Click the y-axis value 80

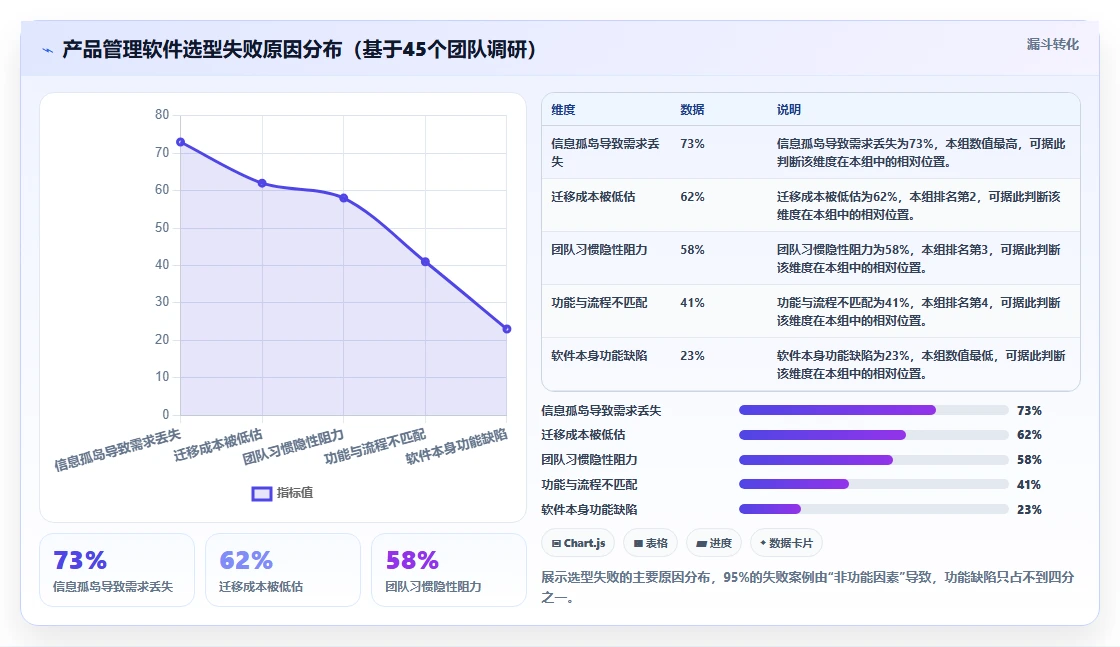point(162,115)
